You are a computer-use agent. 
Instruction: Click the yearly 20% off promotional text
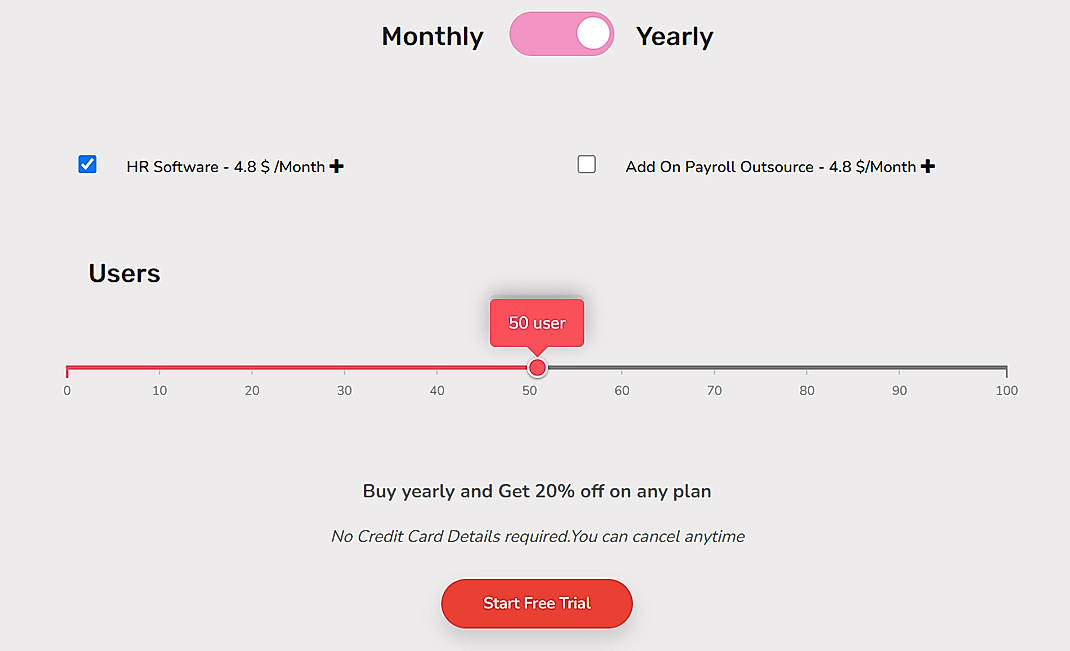click(537, 491)
